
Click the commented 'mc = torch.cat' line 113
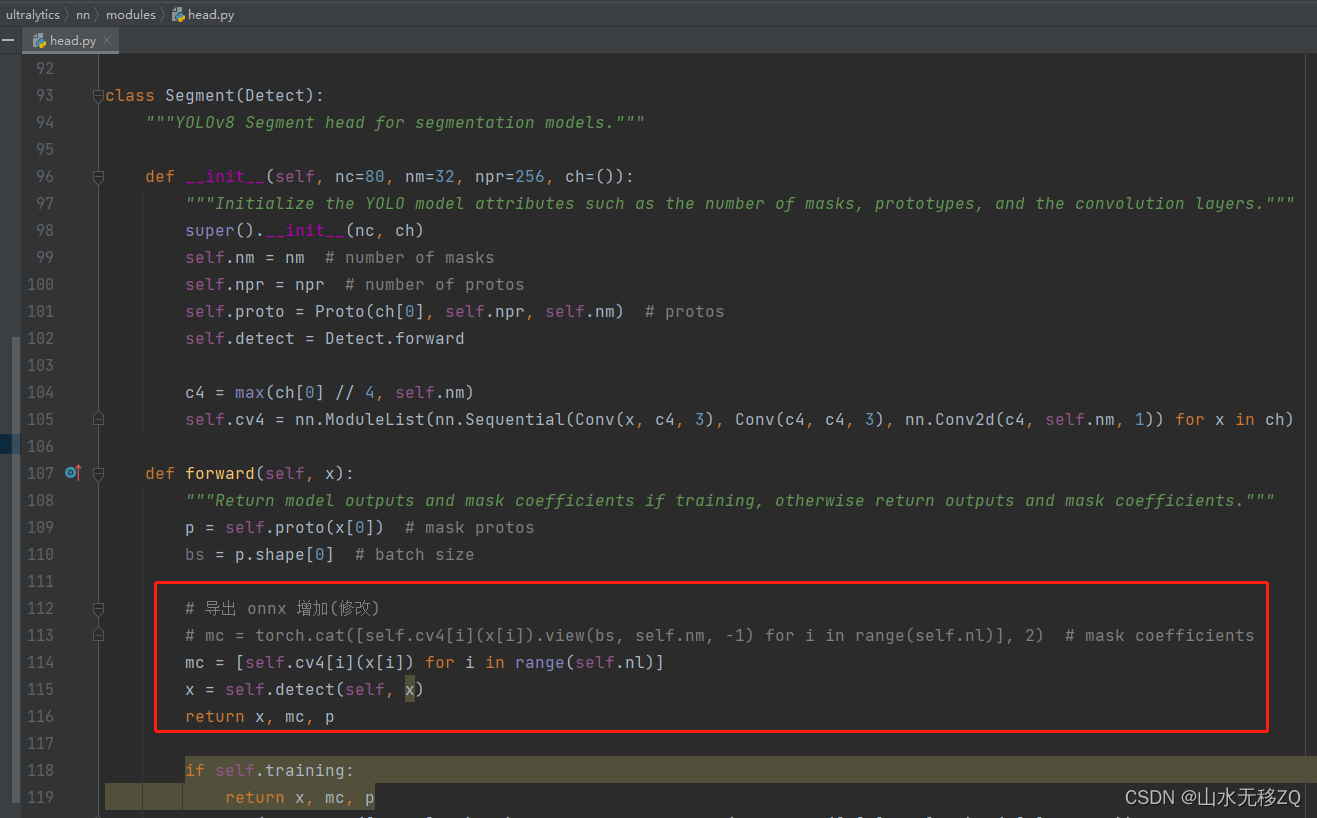[x=720, y=636]
